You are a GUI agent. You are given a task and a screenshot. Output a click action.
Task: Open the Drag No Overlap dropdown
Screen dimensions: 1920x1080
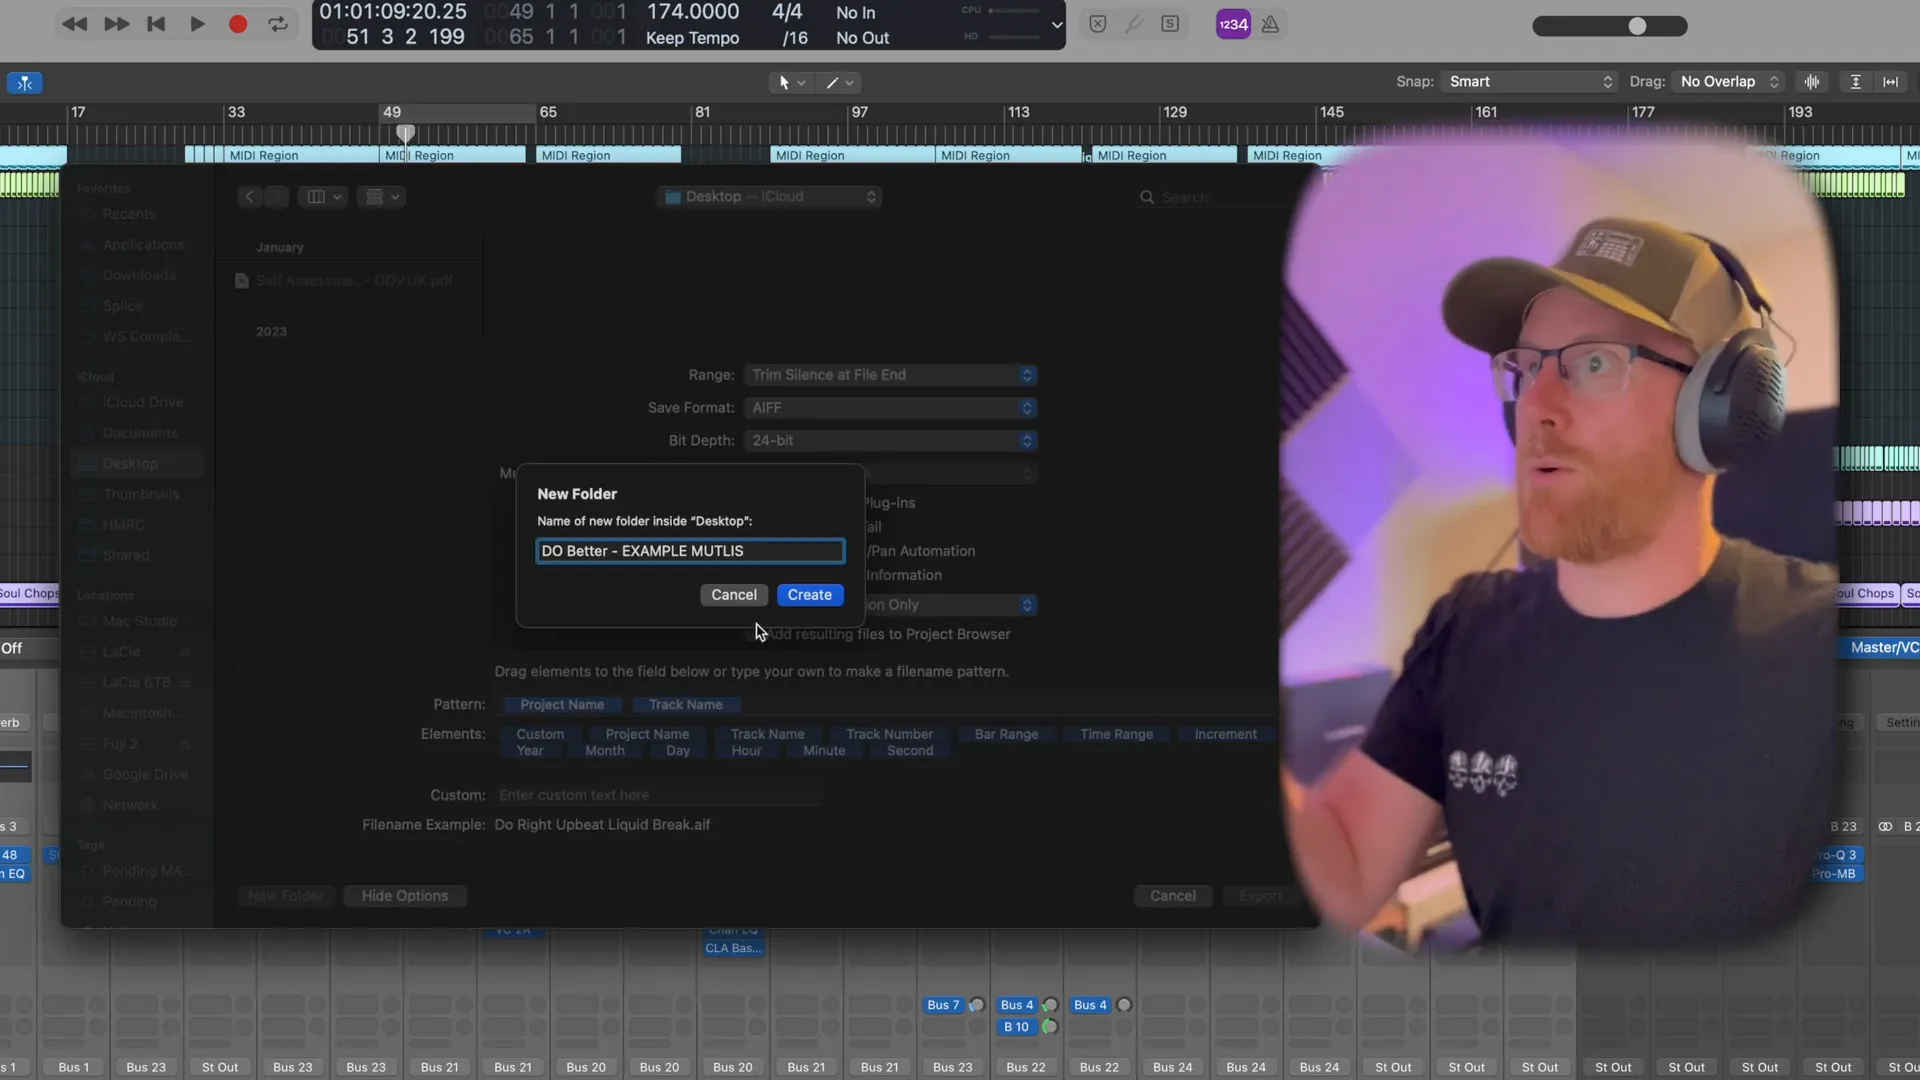(1729, 82)
